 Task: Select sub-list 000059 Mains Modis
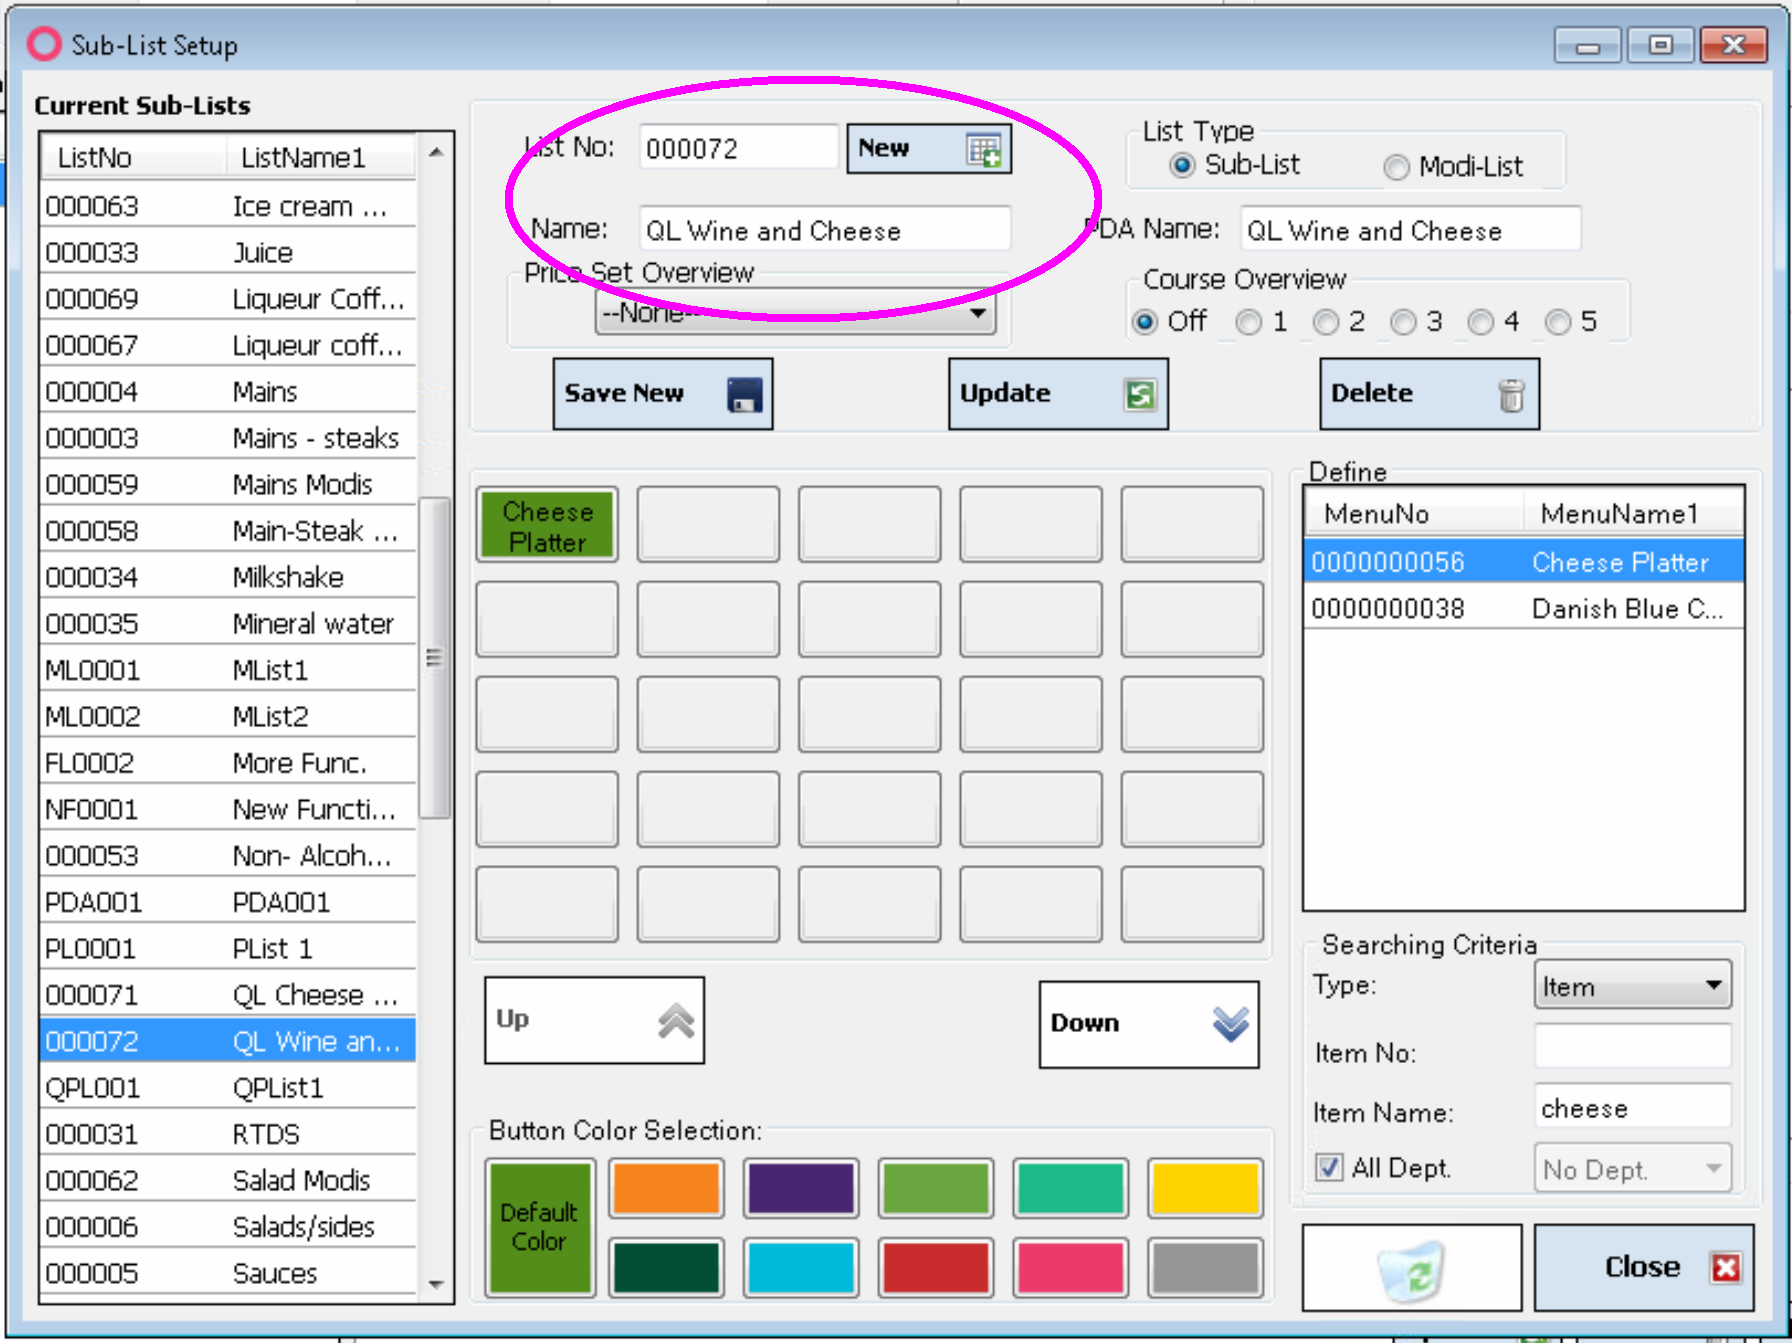tap(228, 484)
